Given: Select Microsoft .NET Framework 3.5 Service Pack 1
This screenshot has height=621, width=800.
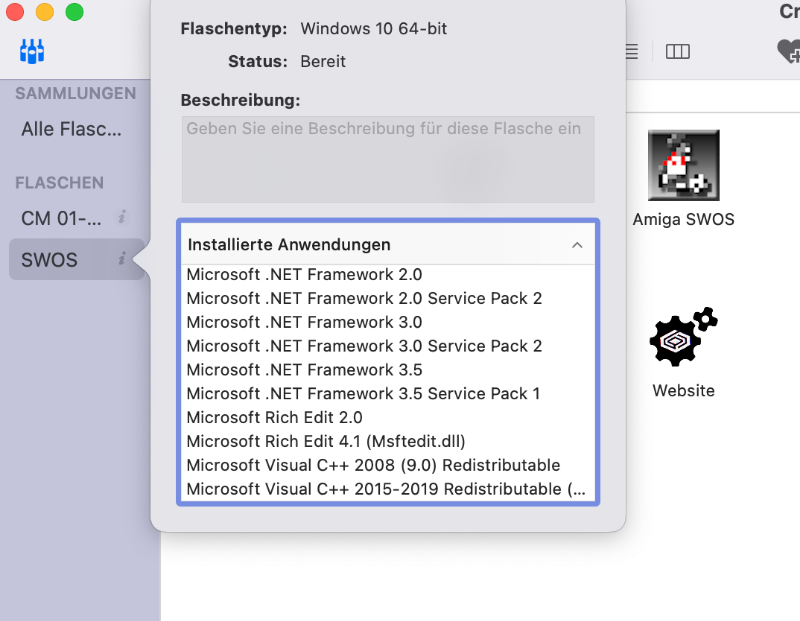Looking at the screenshot, I should (x=363, y=393).
